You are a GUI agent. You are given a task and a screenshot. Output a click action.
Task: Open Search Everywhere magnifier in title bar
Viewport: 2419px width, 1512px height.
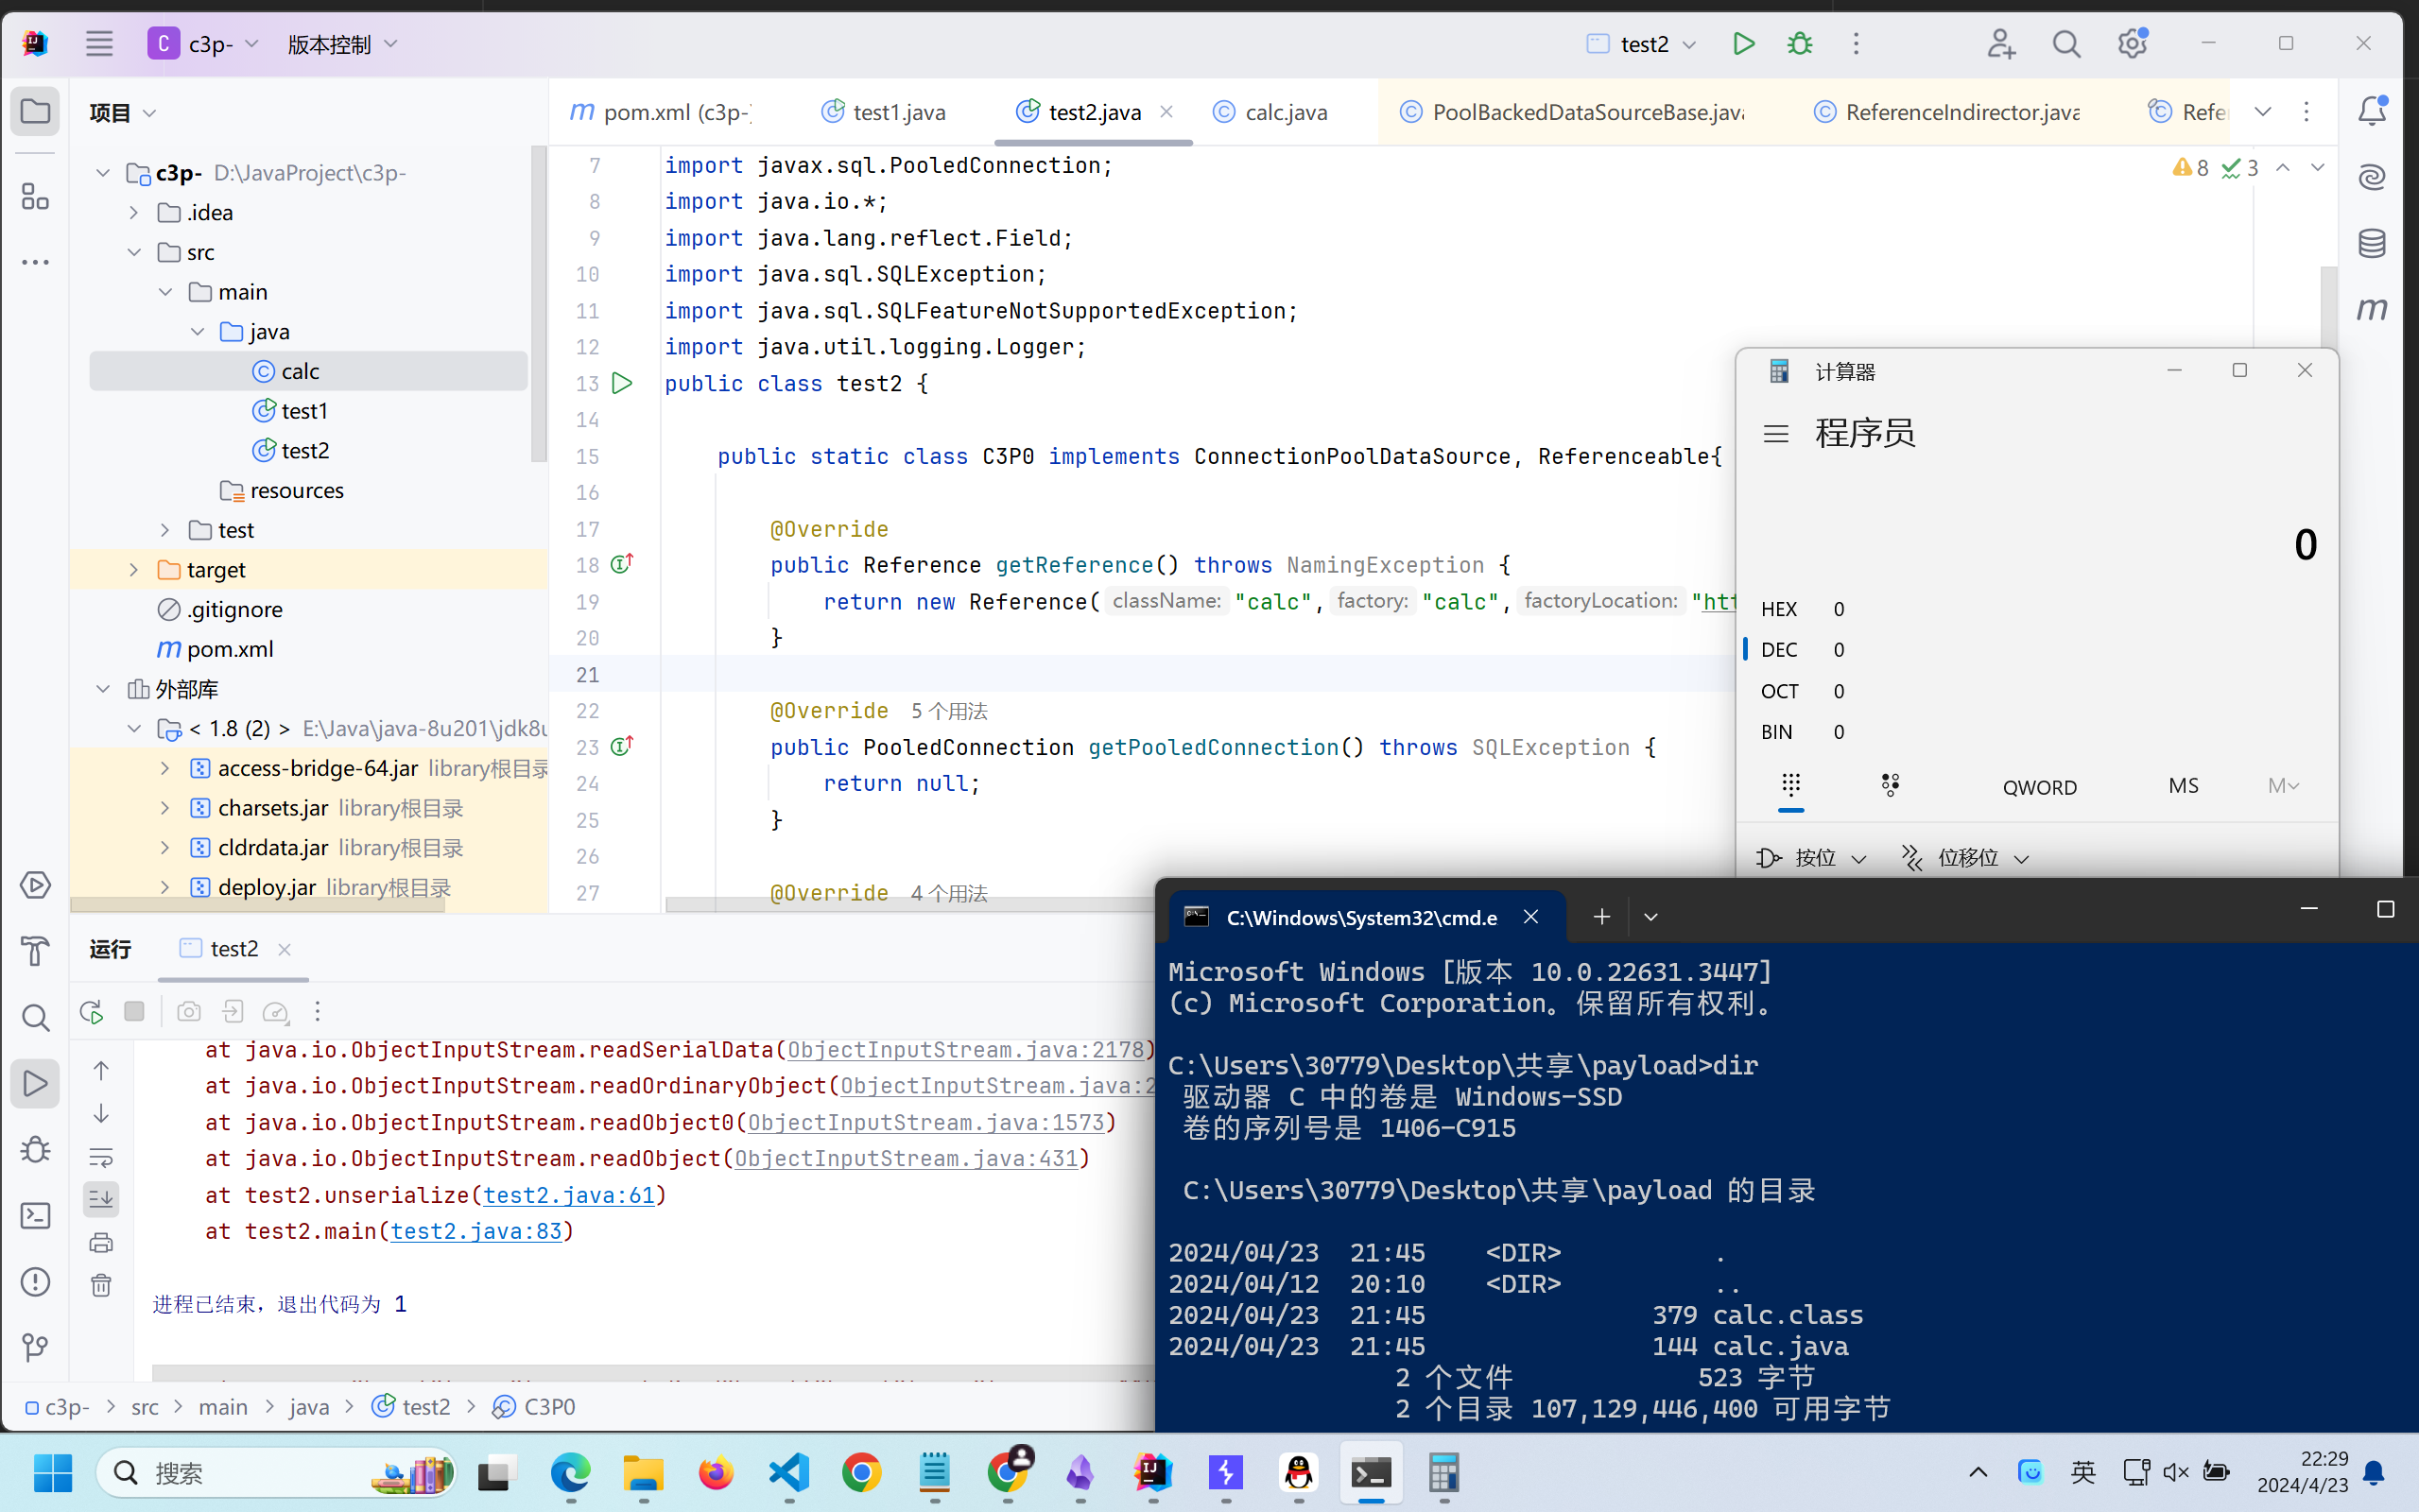[x=2066, y=44]
